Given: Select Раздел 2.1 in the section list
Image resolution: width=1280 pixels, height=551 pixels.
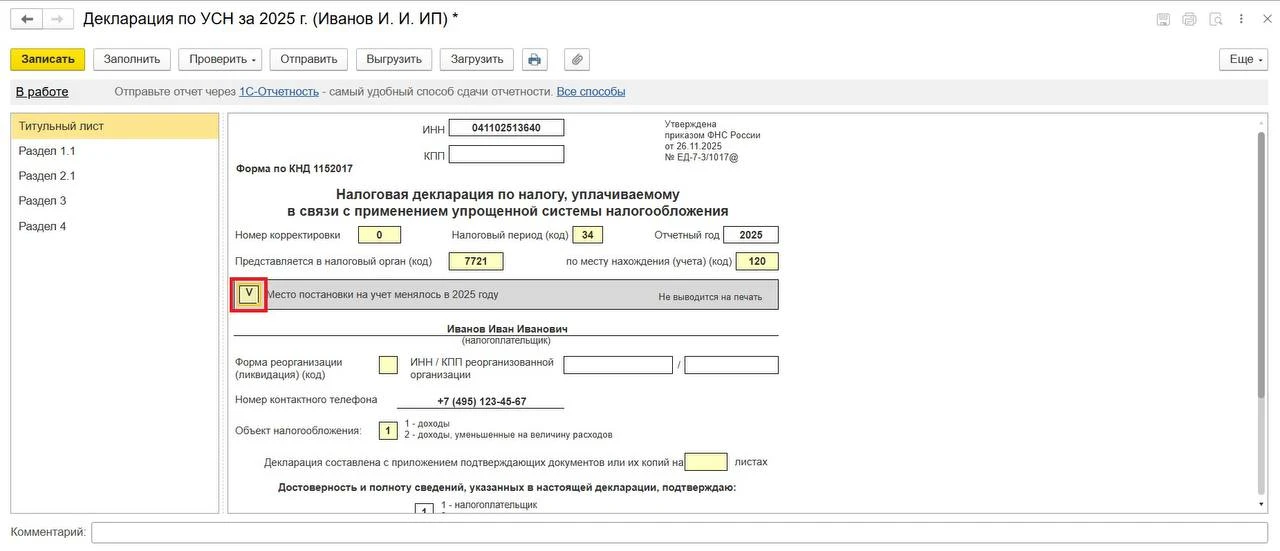Looking at the screenshot, I should point(115,176).
